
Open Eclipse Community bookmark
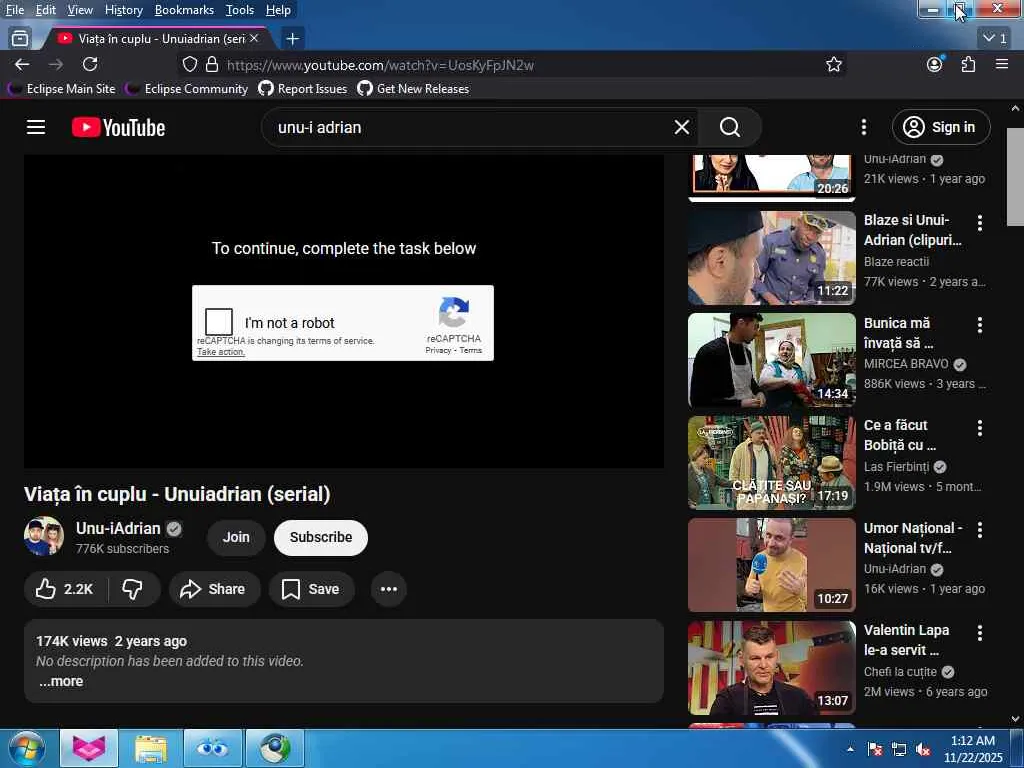coord(188,89)
